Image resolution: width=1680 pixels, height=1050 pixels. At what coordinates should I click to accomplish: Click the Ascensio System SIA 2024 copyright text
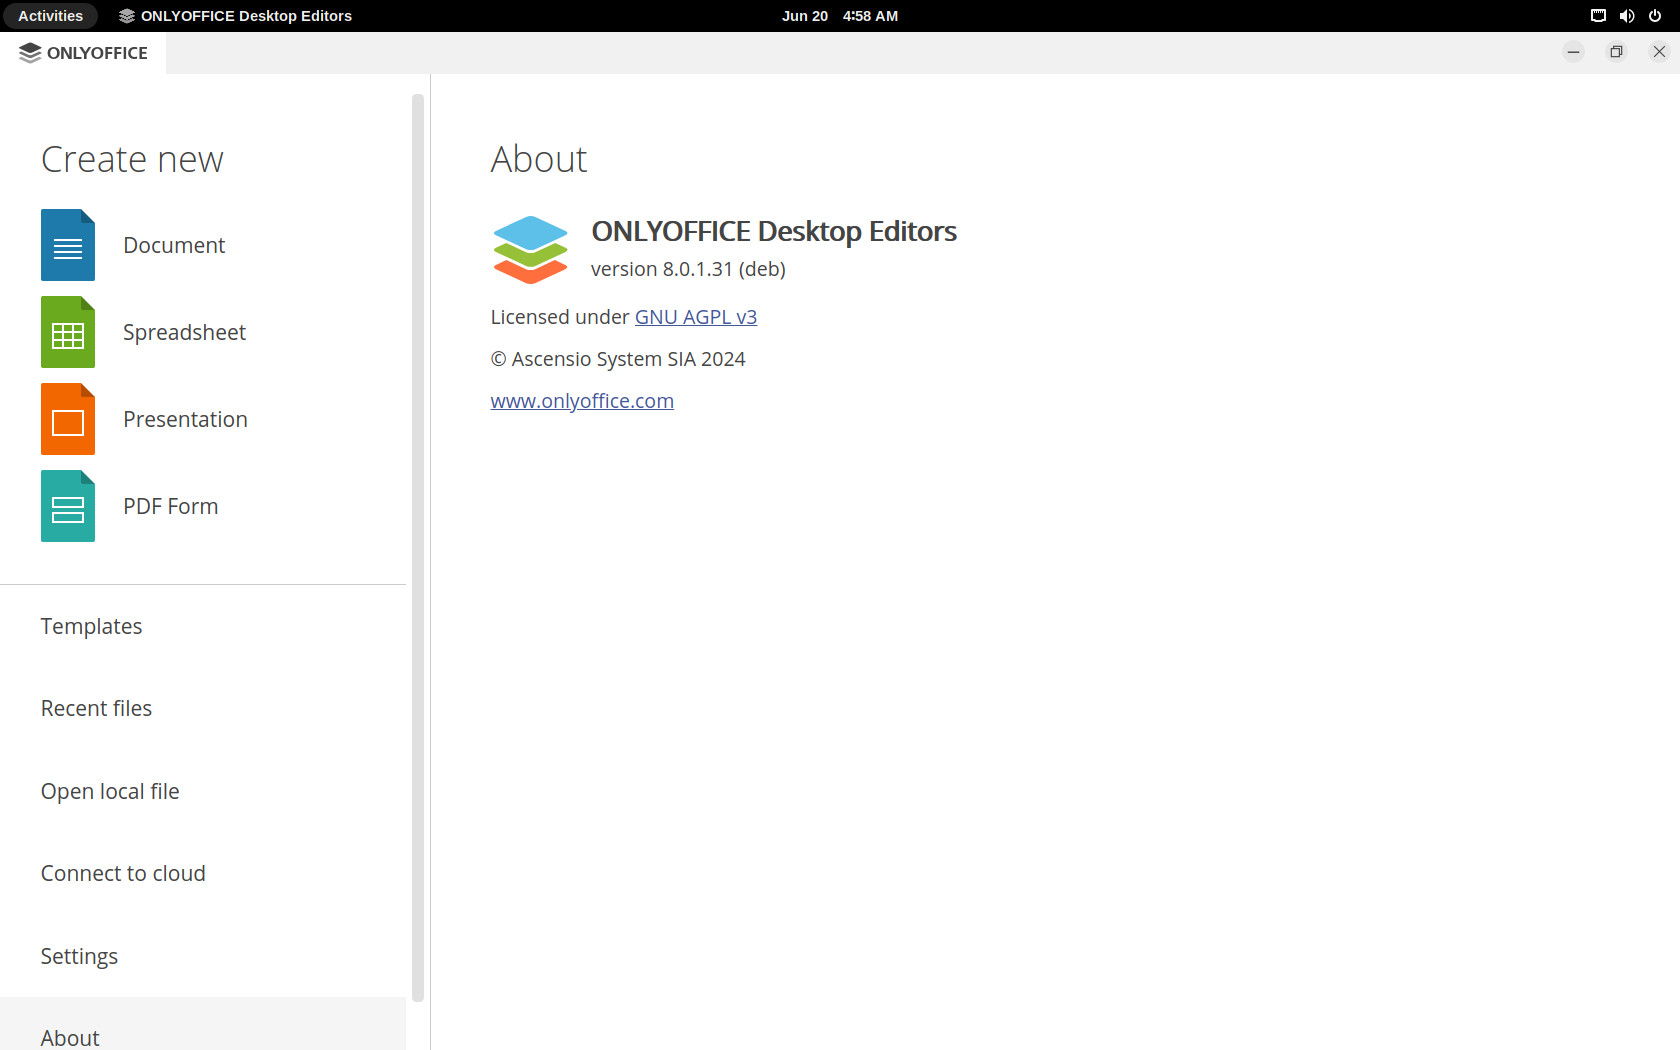[x=618, y=359]
